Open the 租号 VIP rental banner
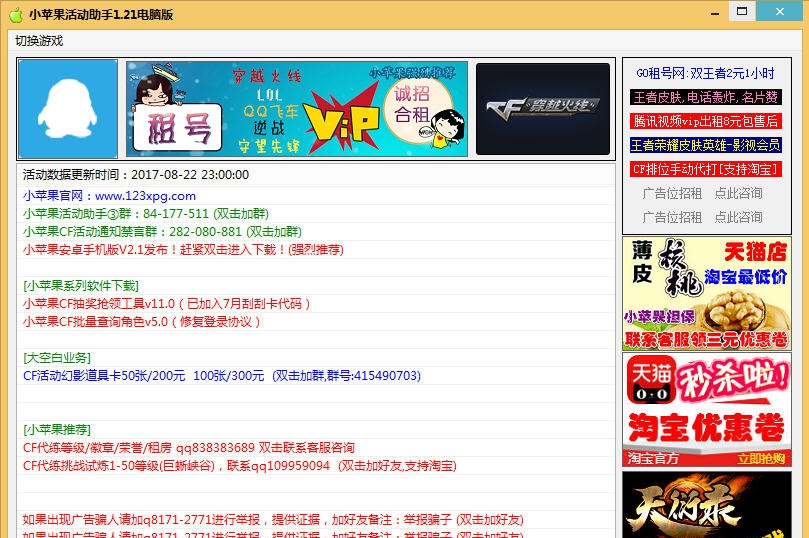Screen dimensions: 809x538 pos(297,109)
